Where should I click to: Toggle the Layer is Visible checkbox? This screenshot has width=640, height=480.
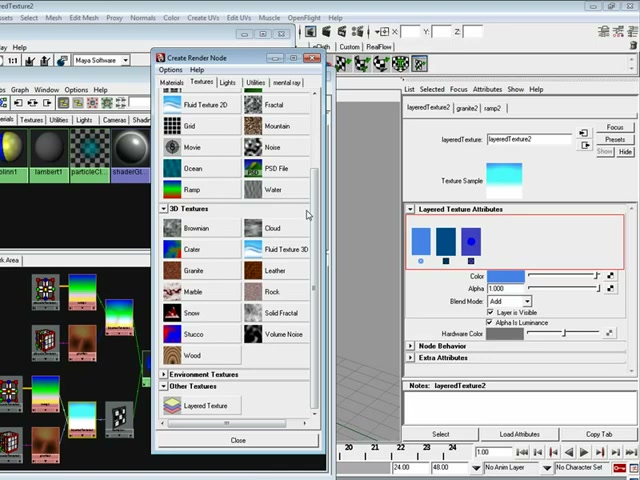(490, 312)
